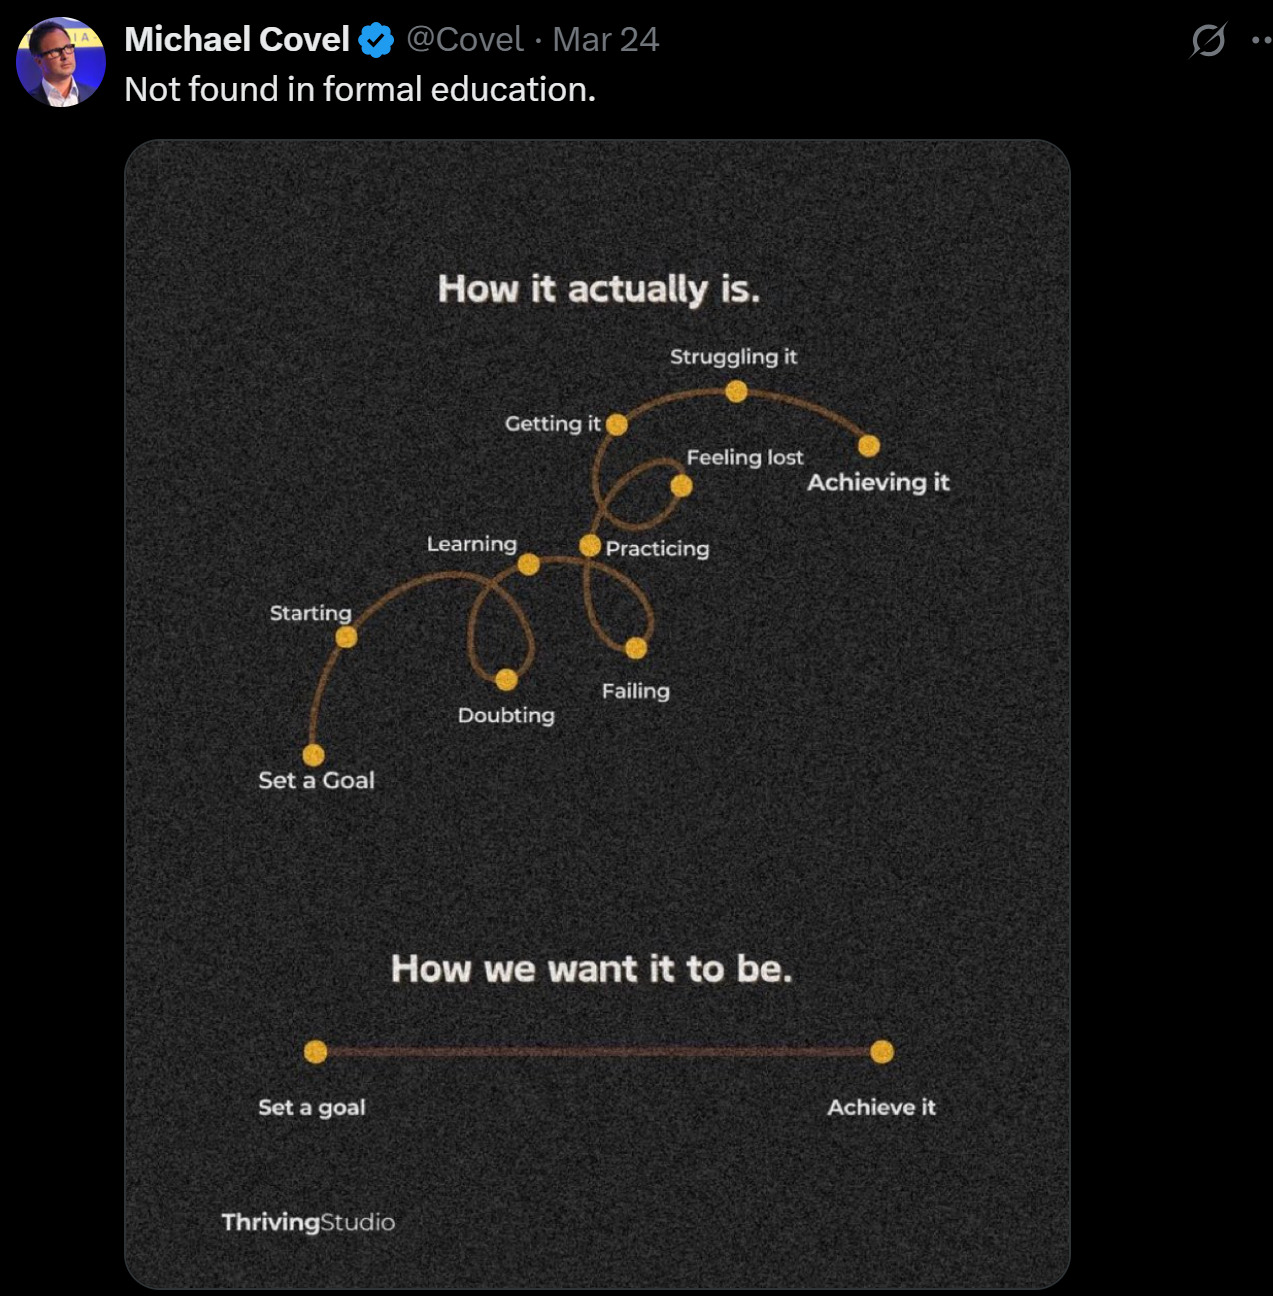
Task: Click the Michael Covel display name
Action: pyautogui.click(x=237, y=39)
